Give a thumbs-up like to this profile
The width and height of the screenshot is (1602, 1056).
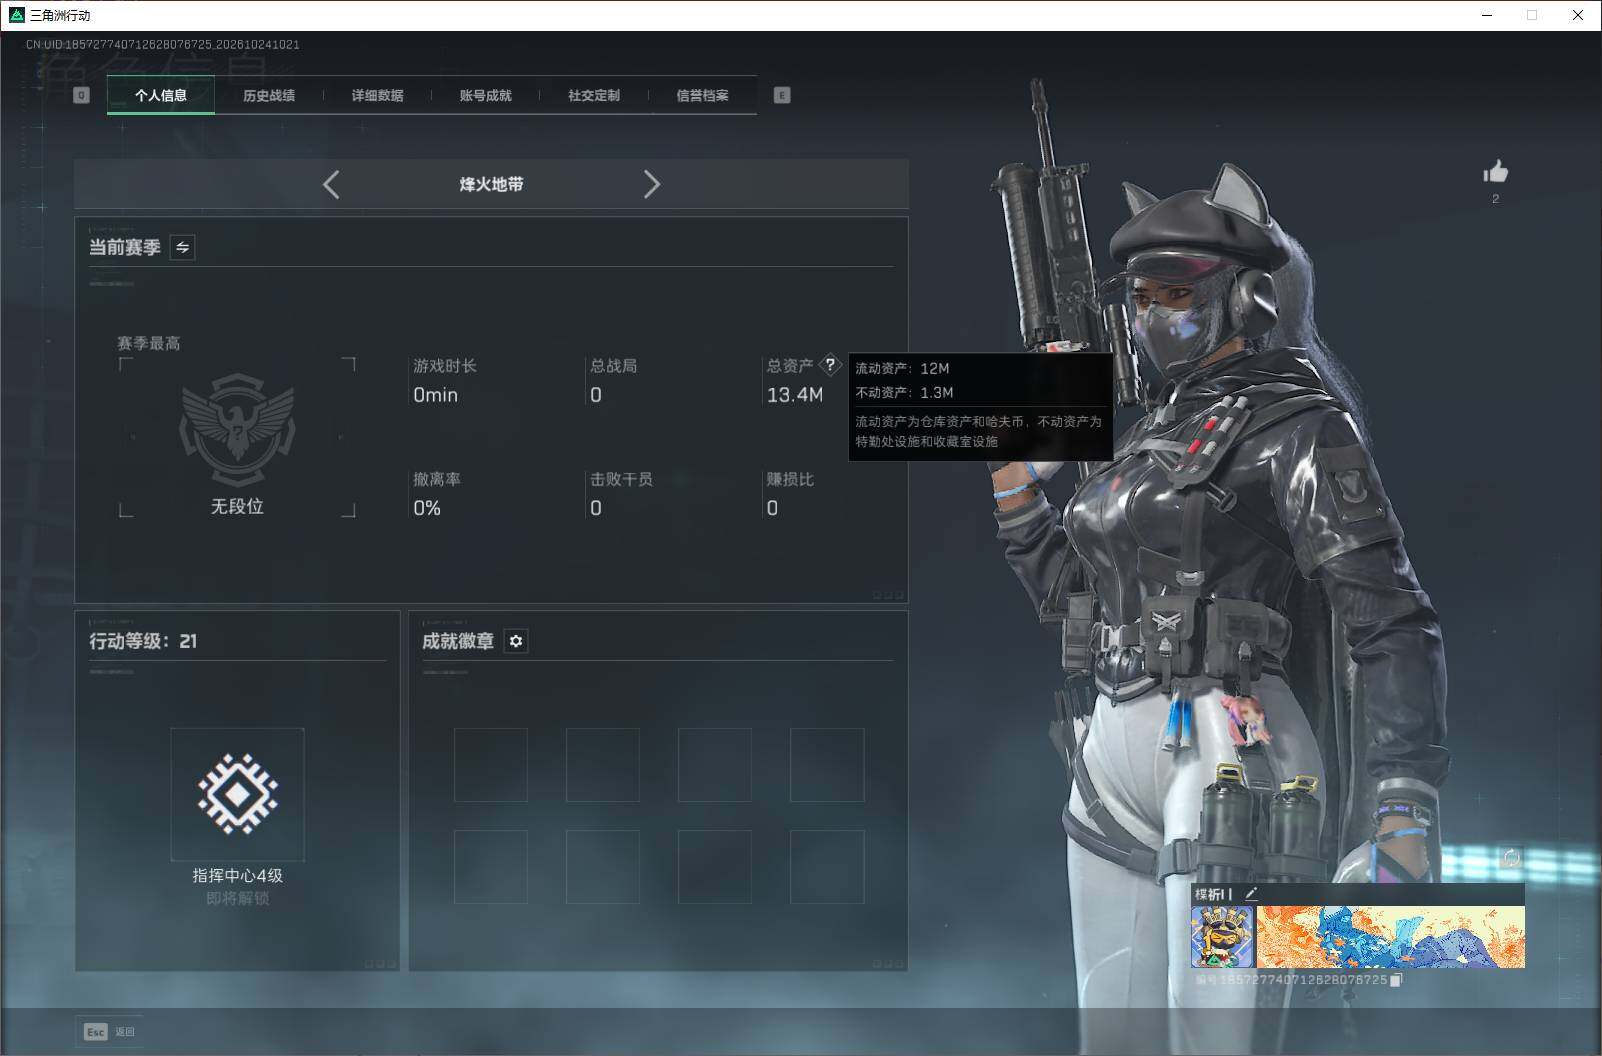click(x=1495, y=172)
